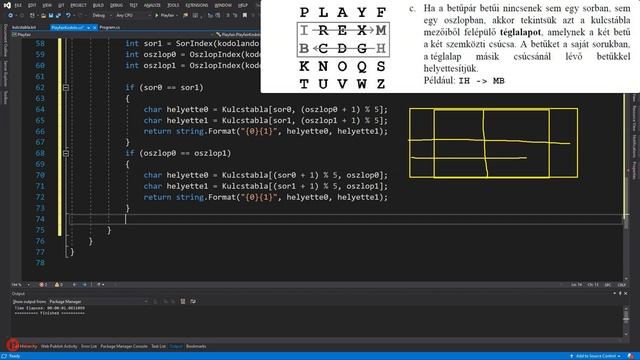640x360 pixels.
Task: Open the Package Manager Console tab
Action: [124, 346]
